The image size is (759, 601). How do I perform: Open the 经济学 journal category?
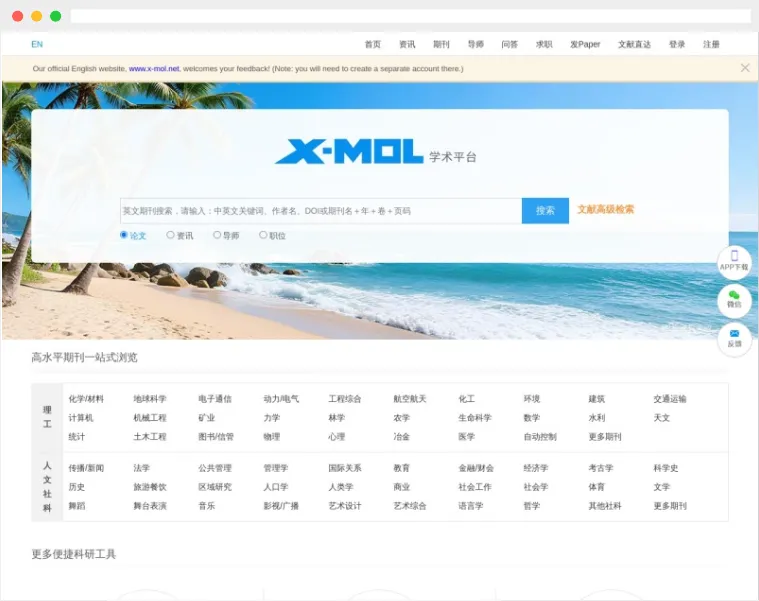536,468
